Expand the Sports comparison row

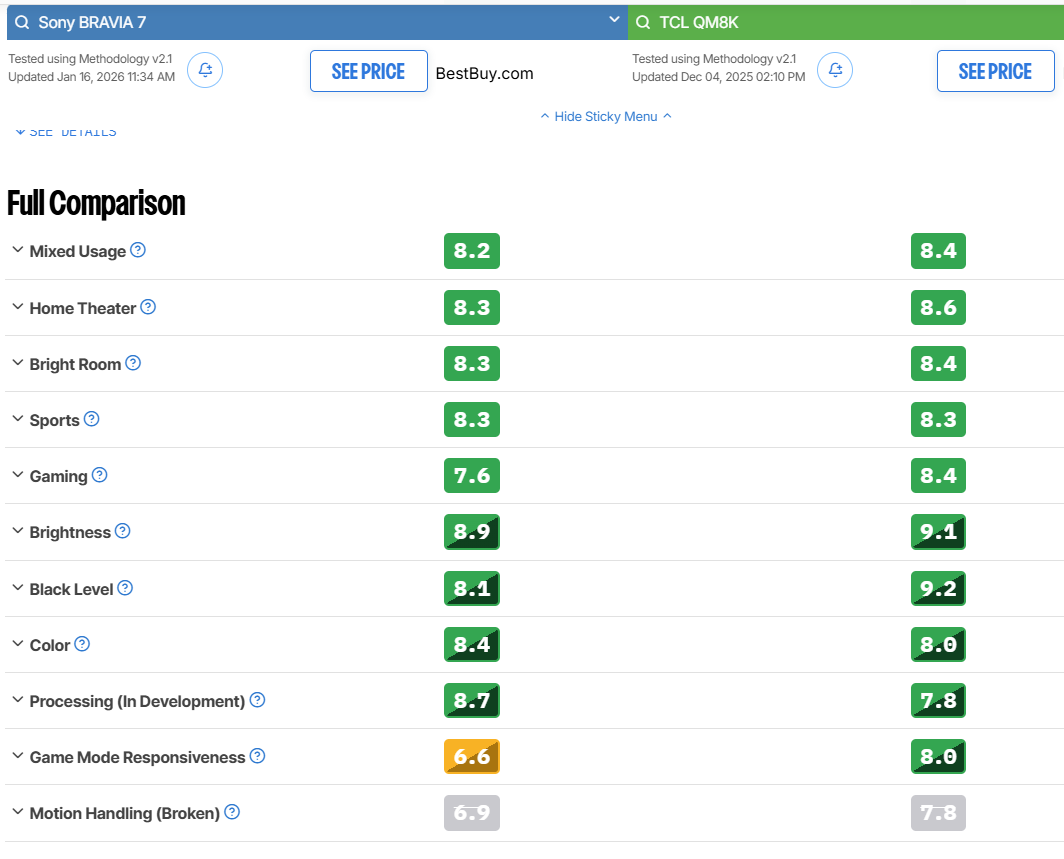pos(17,419)
